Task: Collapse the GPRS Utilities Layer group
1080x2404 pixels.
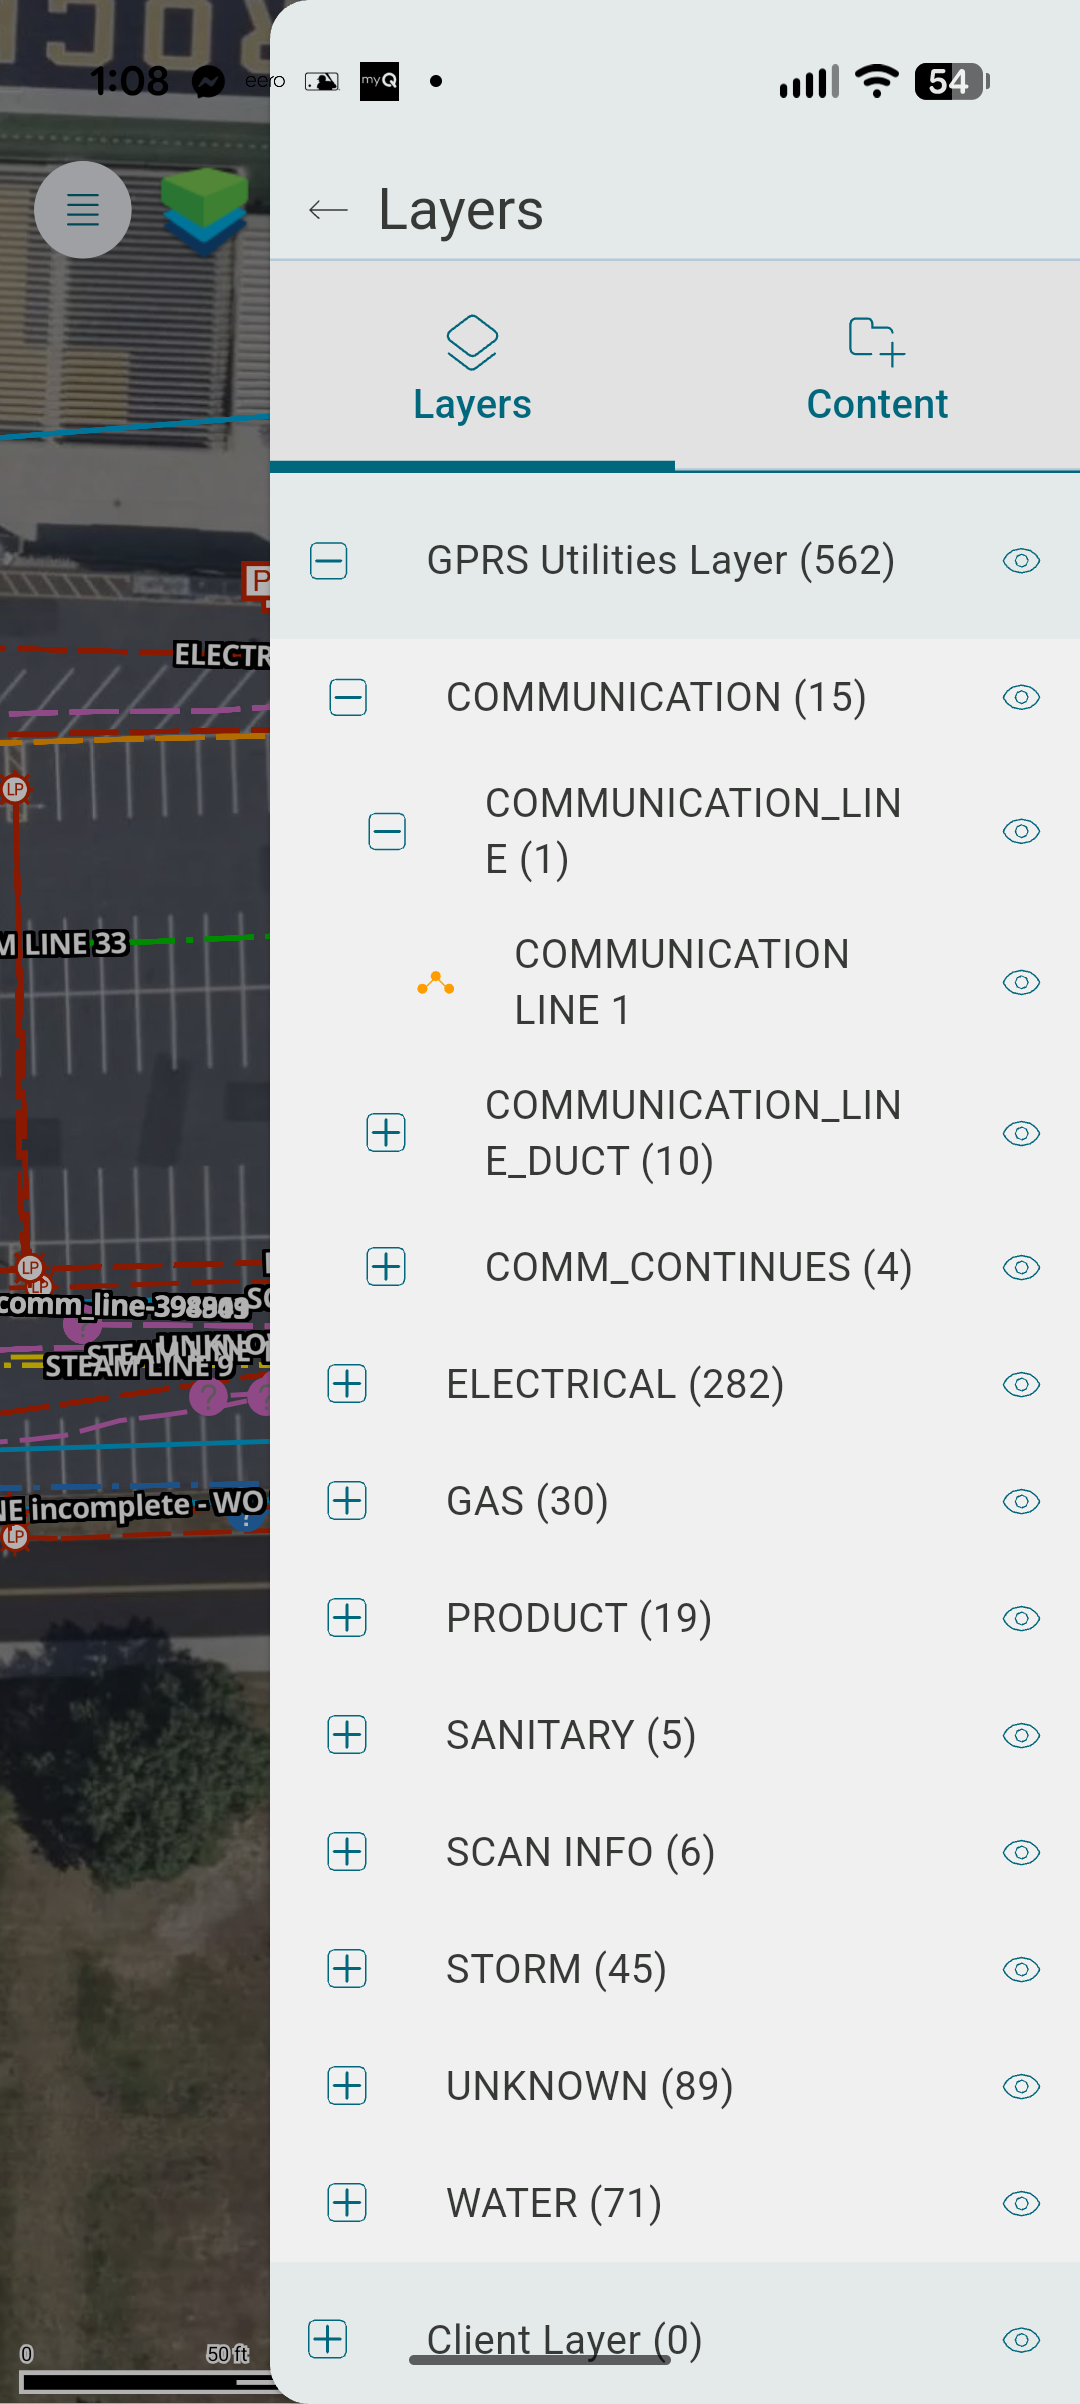Action: 328,561
